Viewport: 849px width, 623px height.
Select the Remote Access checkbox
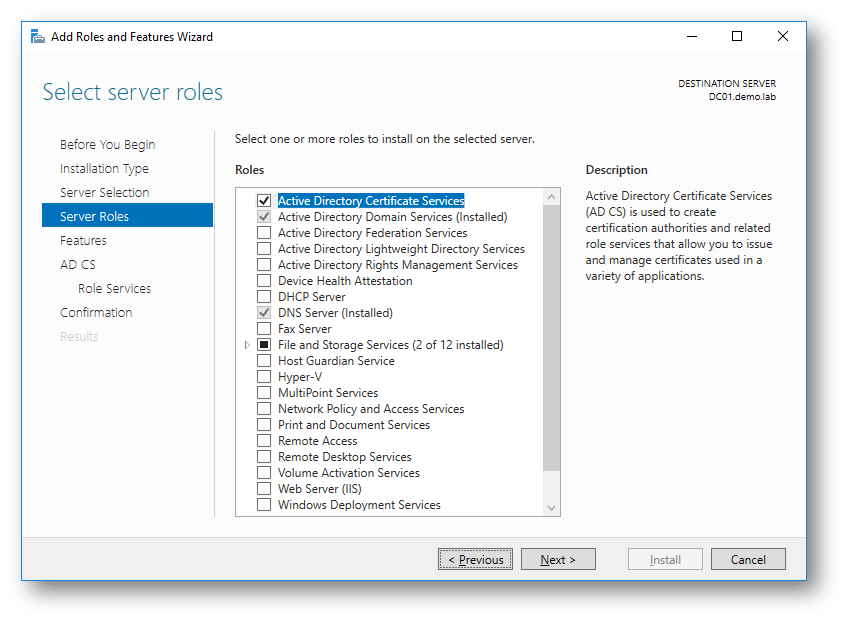click(264, 441)
